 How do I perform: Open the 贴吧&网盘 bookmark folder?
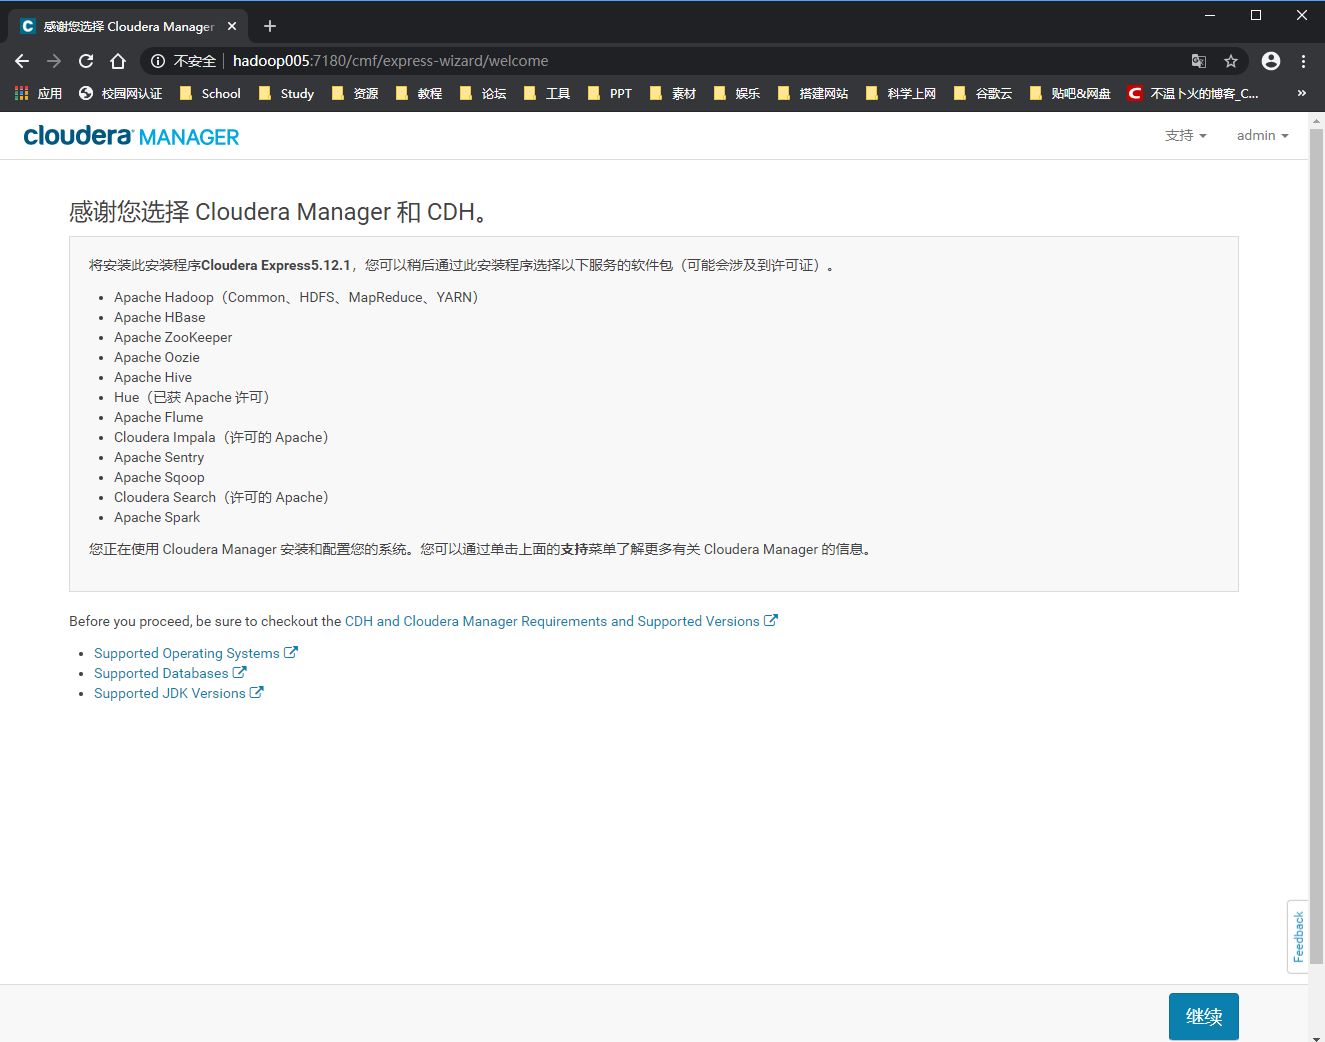(1070, 93)
